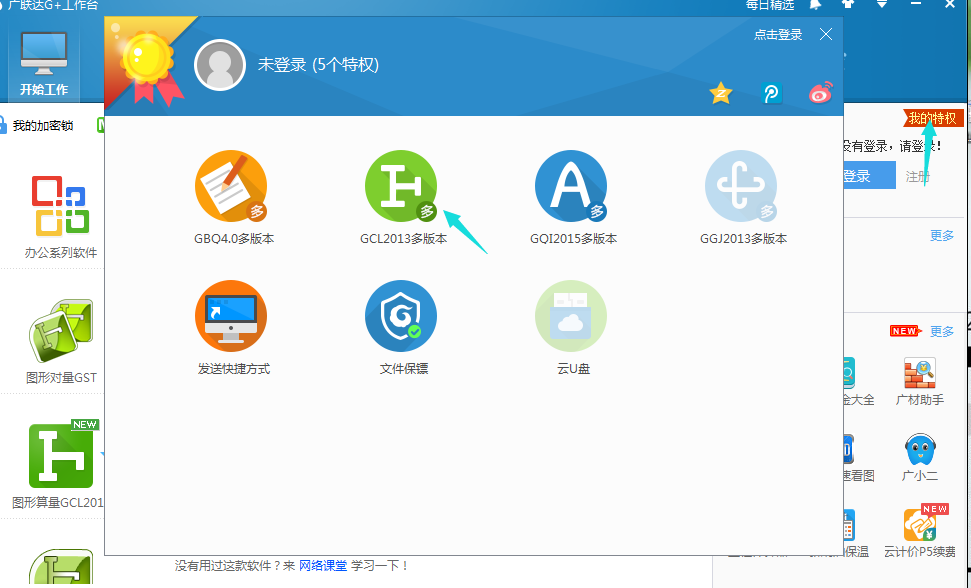The width and height of the screenshot is (971, 588).
Task: Click upper 更多 link on right panel
Action: click(x=942, y=235)
